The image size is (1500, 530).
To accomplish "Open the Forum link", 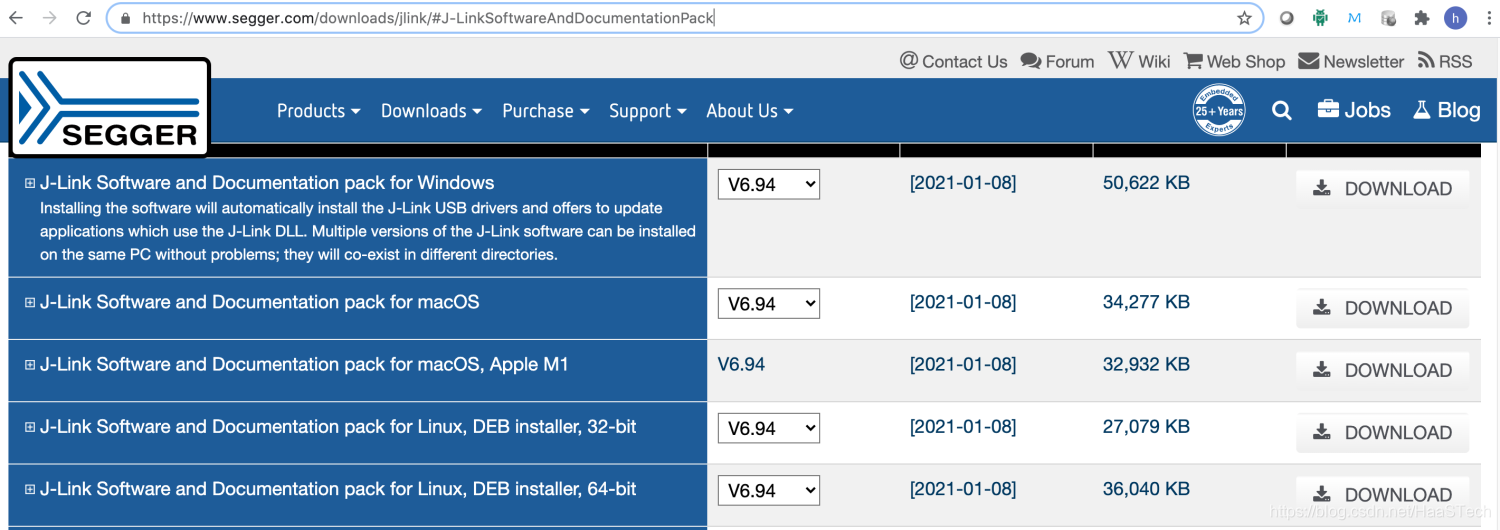I will click(x=1057, y=61).
